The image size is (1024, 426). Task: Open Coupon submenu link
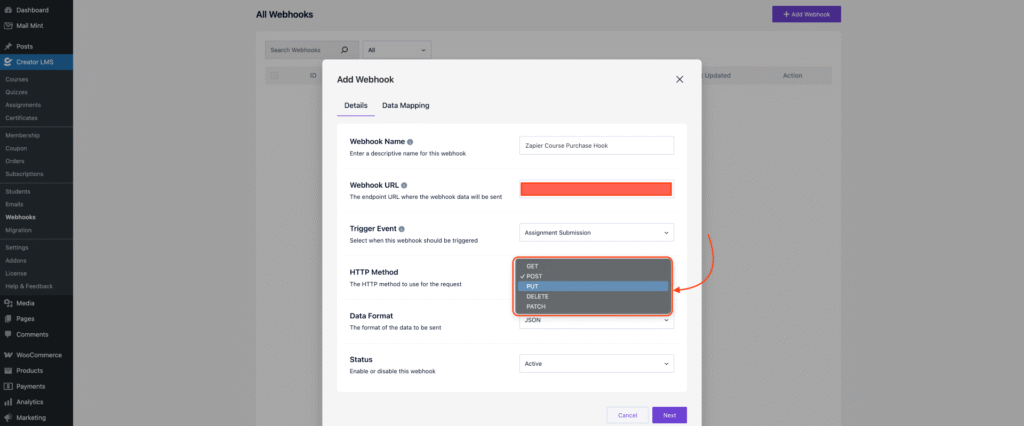pos(16,148)
